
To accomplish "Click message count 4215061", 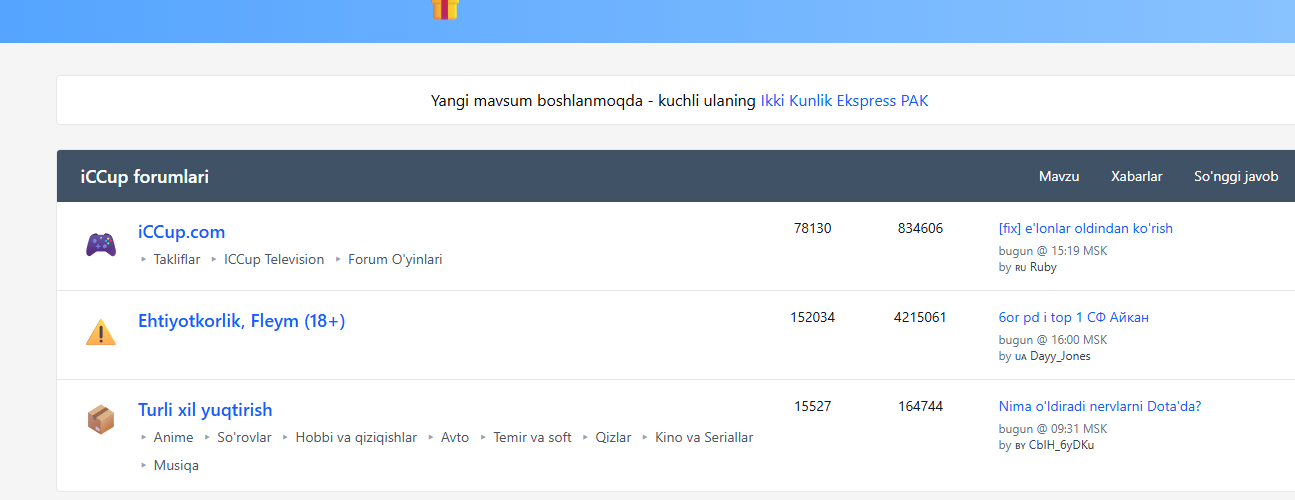I will click(x=920, y=317).
